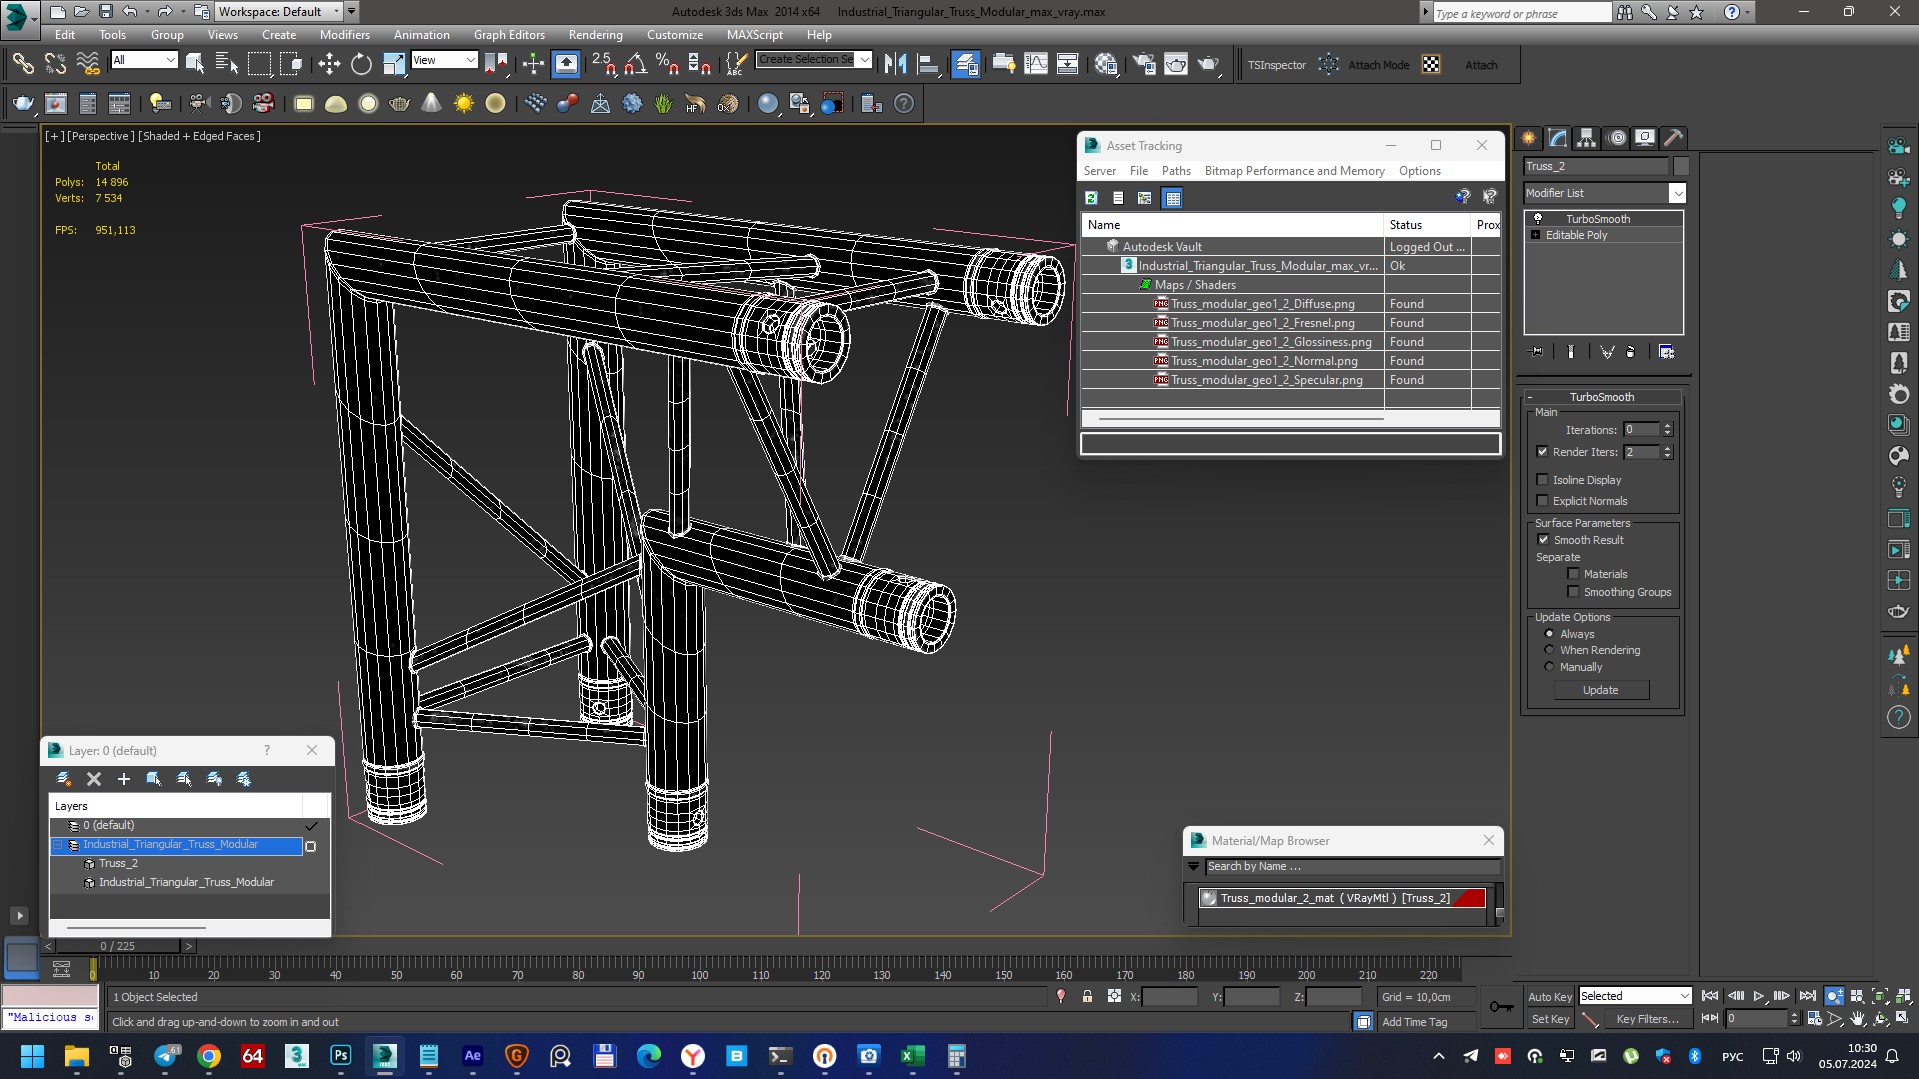Remove modifier from the stack
The width and height of the screenshot is (1919, 1079).
tap(1631, 352)
